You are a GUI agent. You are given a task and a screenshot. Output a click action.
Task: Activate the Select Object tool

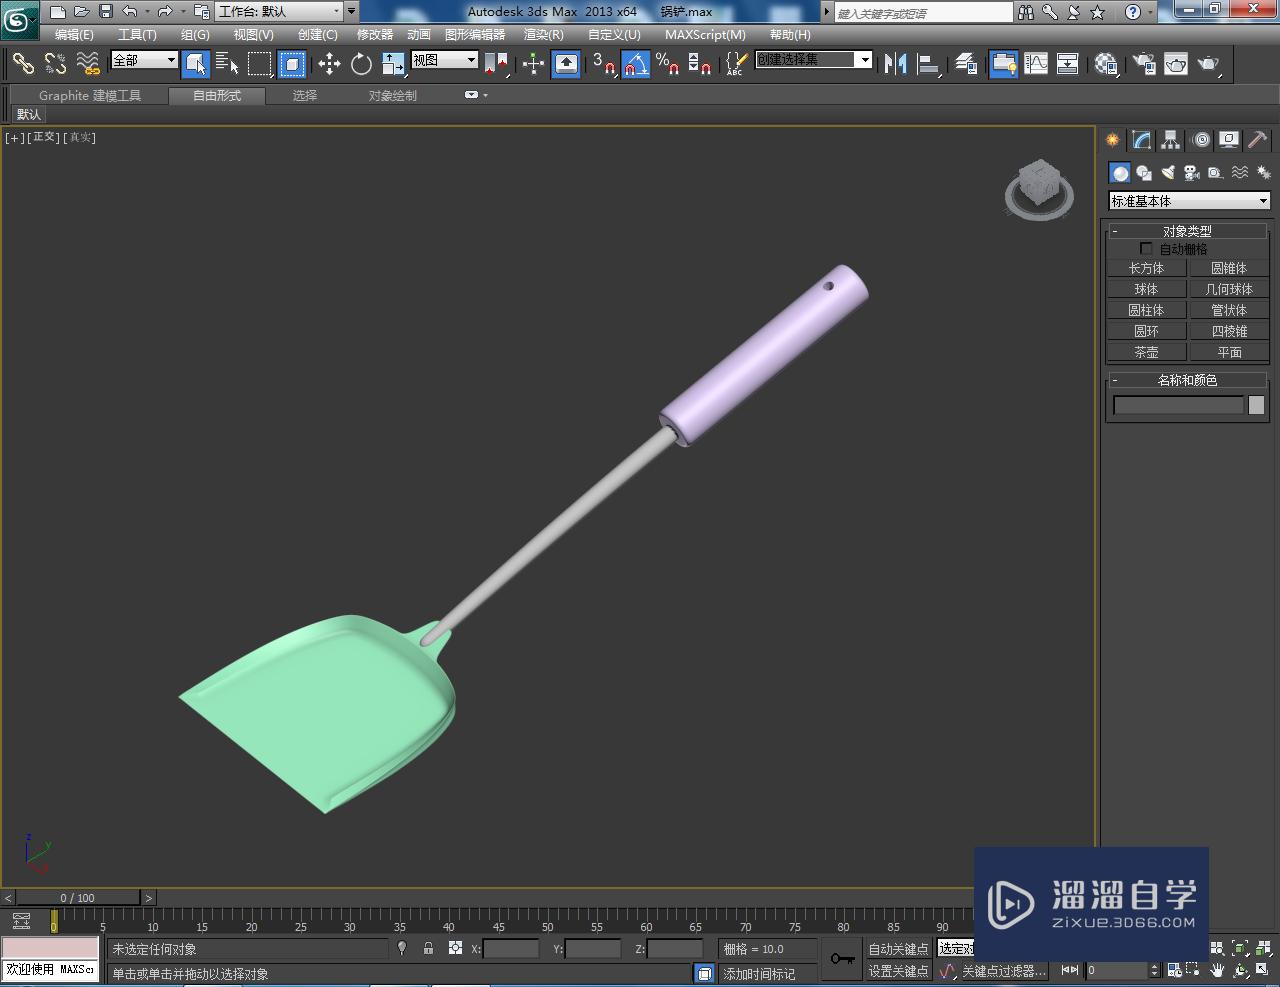pos(196,64)
